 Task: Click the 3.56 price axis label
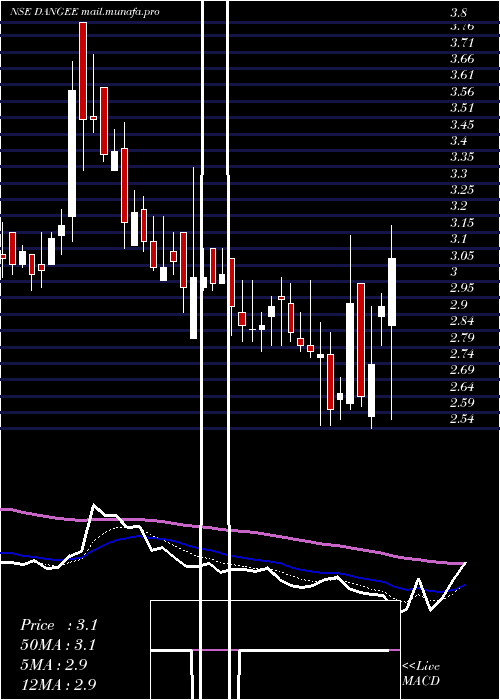(x=462, y=92)
